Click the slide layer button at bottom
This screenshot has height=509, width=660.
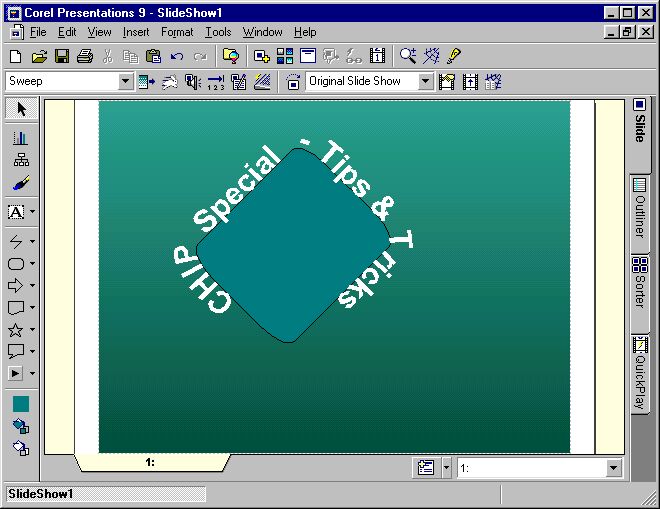(426, 467)
